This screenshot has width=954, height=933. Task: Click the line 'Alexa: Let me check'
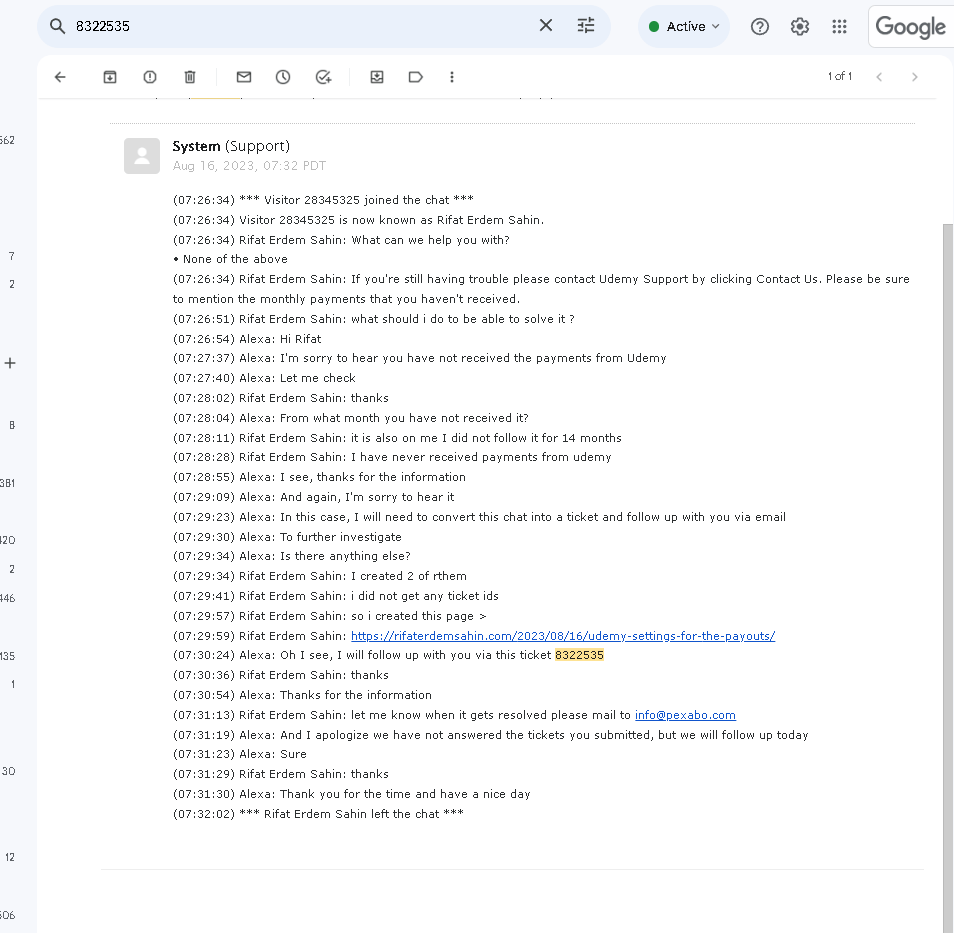pos(264,378)
